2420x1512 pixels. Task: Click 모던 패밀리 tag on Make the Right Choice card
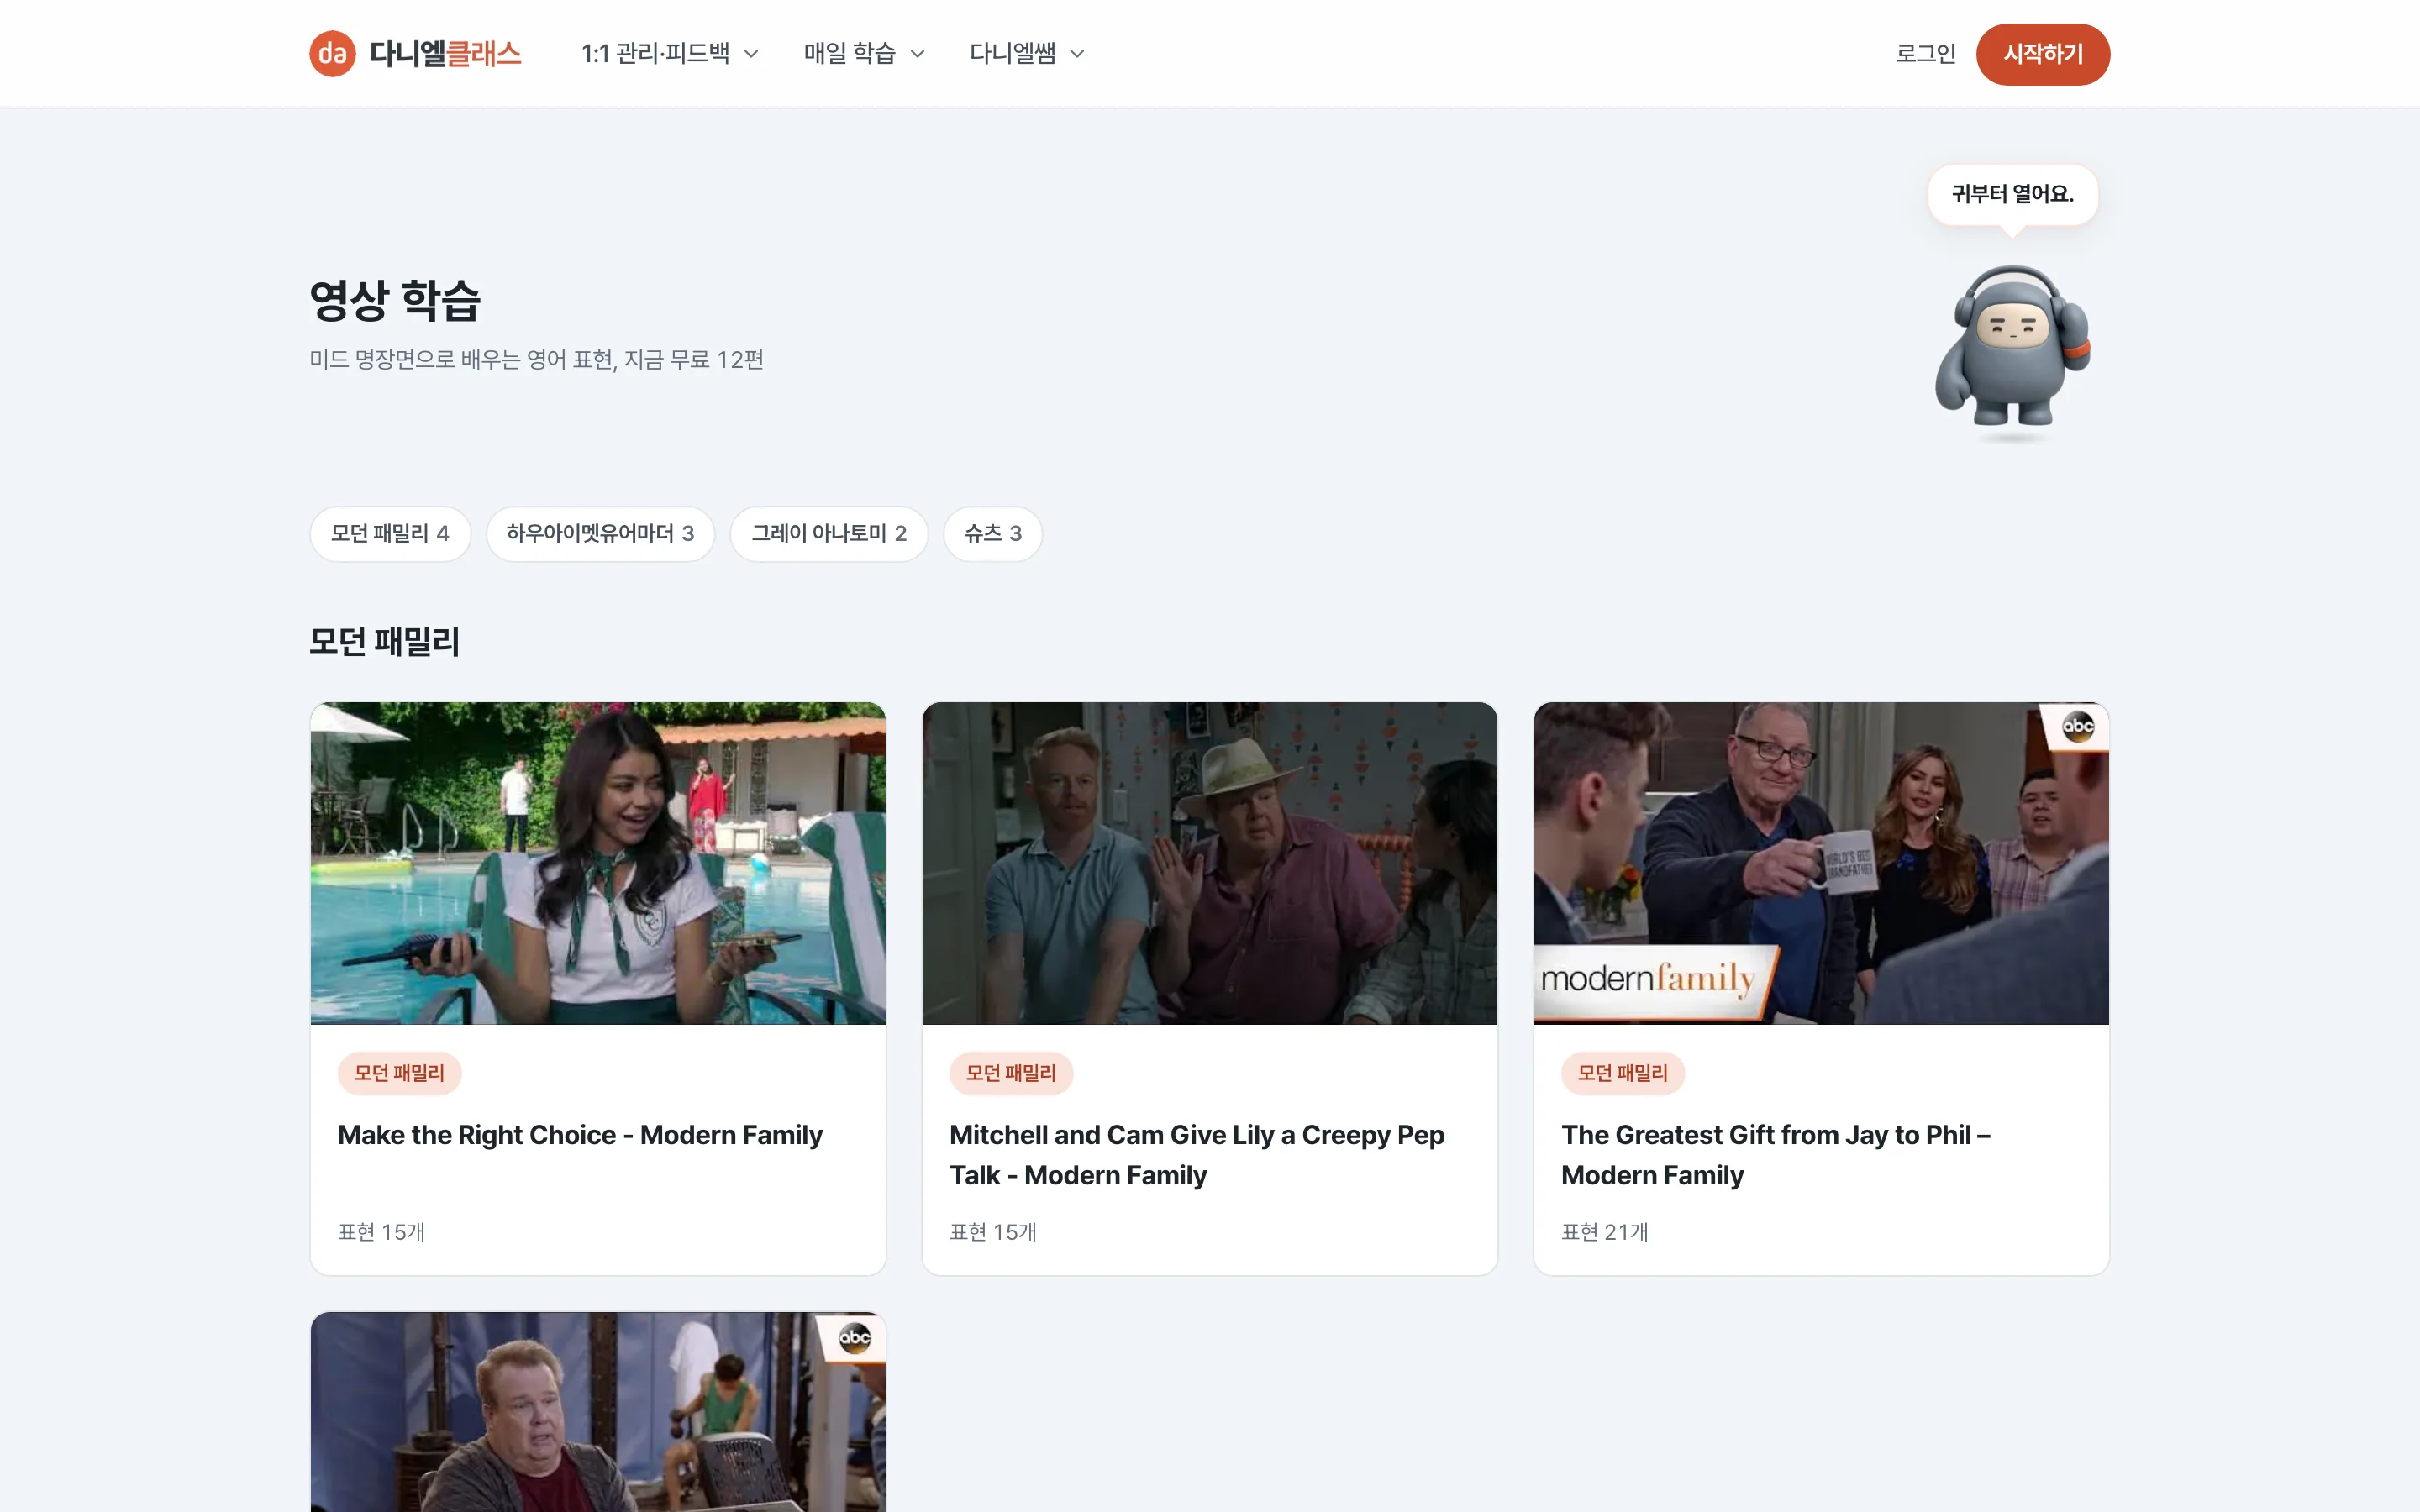click(x=399, y=1073)
